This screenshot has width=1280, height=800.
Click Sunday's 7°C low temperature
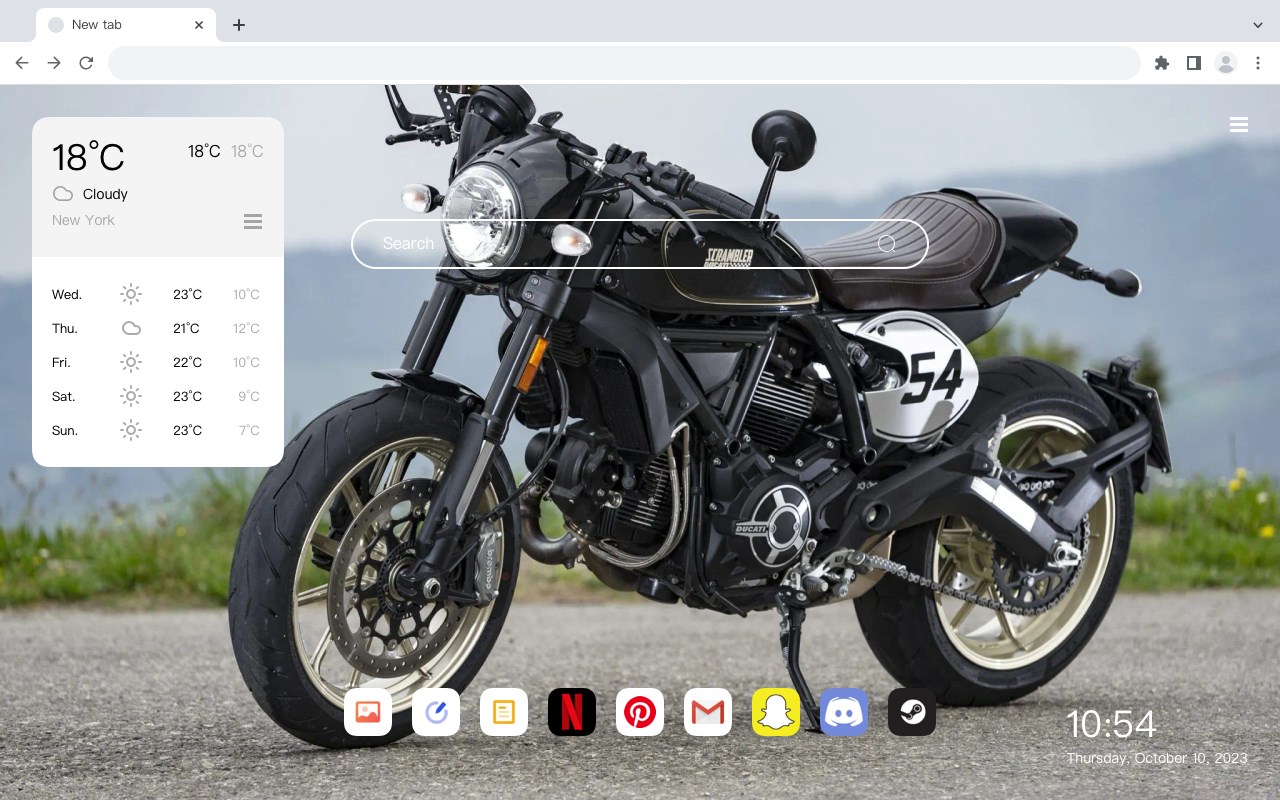coord(249,431)
